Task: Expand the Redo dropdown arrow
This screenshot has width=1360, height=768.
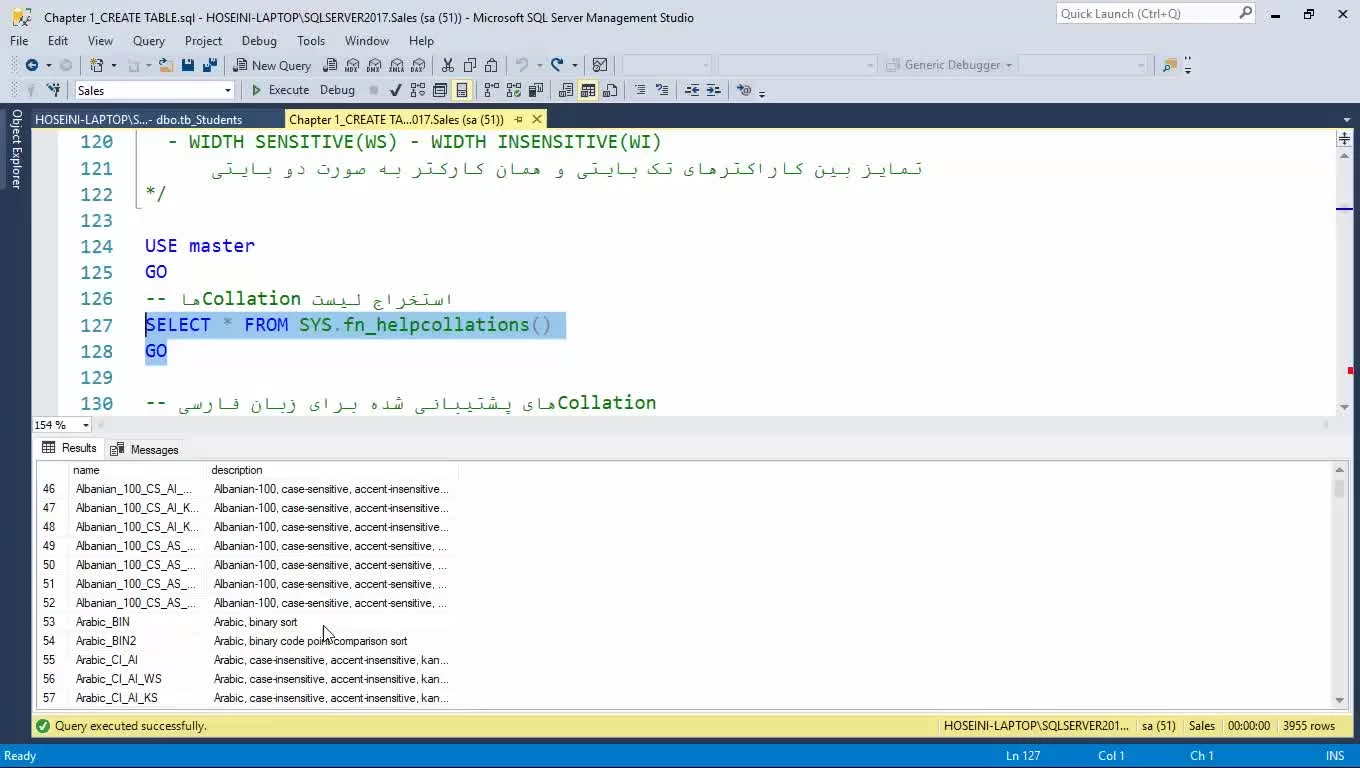Action: tap(574, 65)
